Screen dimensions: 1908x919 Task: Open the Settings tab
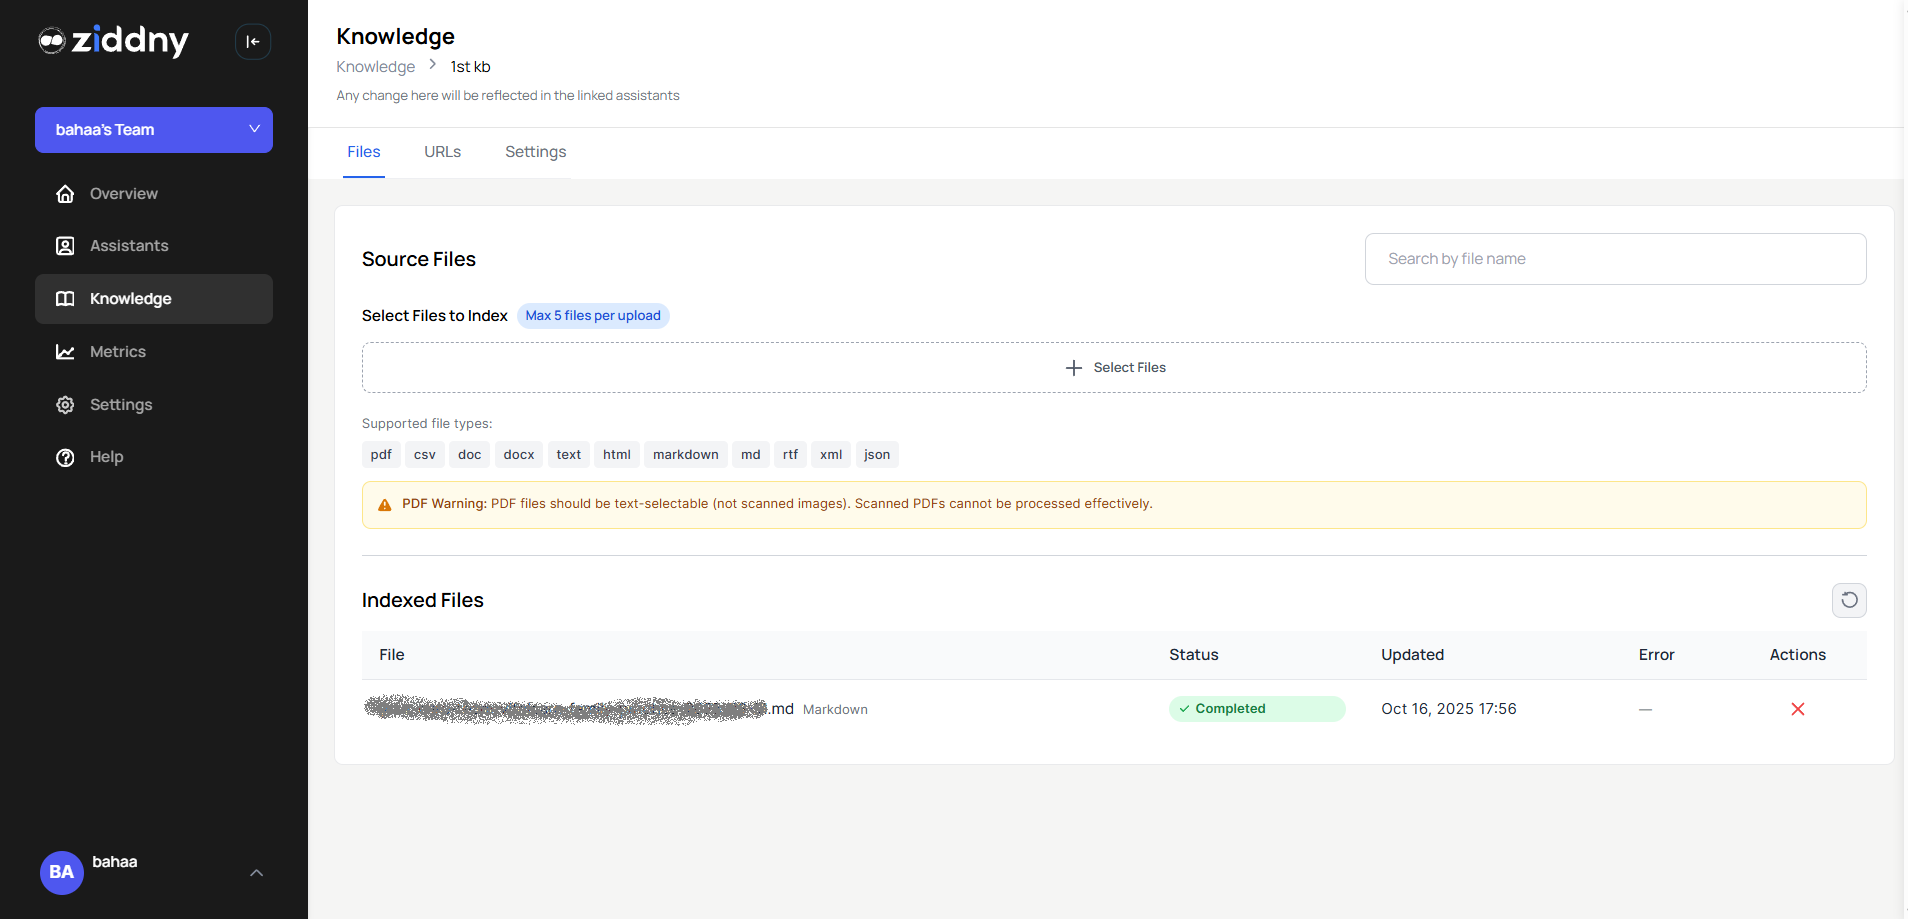pyautogui.click(x=535, y=152)
